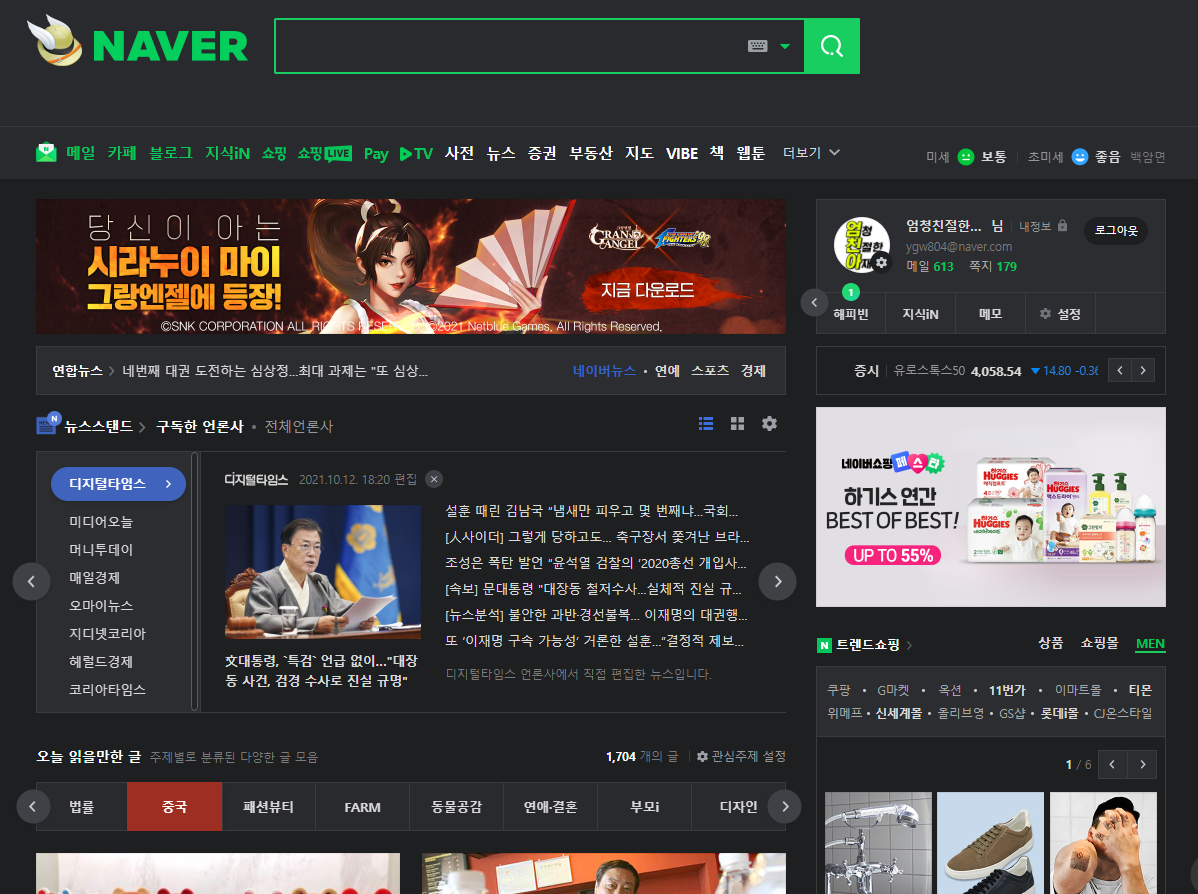Open the Naver TV play icon link

click(416, 154)
